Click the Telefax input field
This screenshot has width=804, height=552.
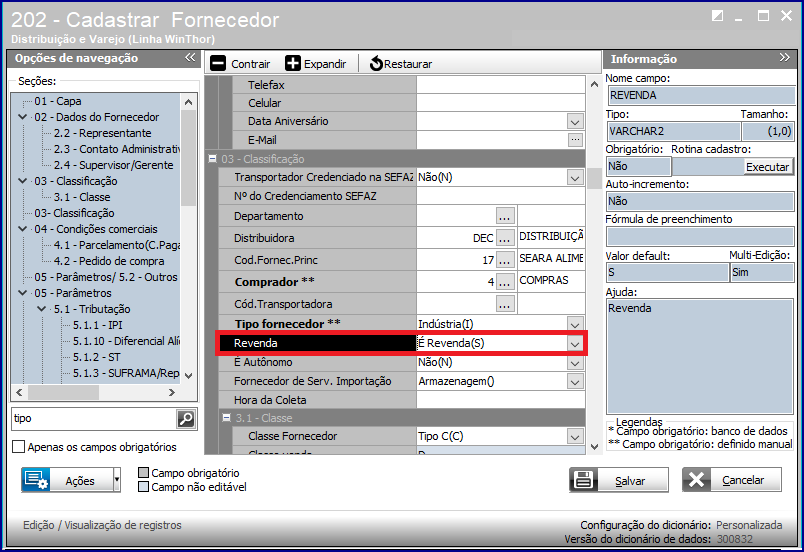tap(501, 85)
